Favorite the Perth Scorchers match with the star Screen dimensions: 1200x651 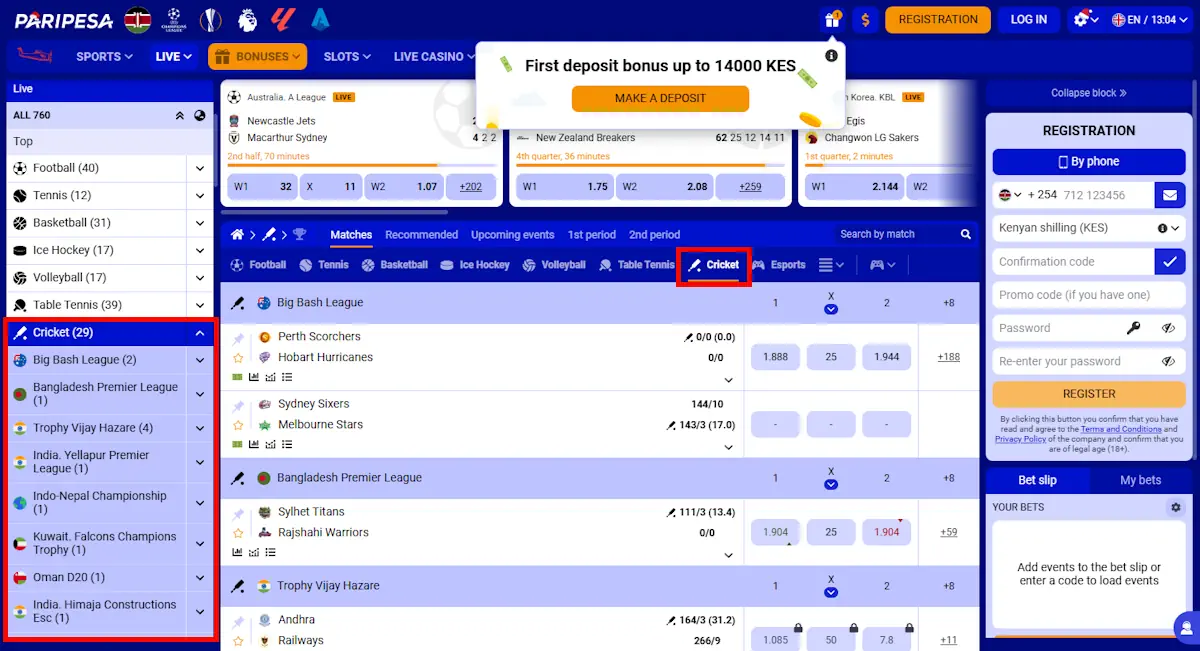[238, 356]
